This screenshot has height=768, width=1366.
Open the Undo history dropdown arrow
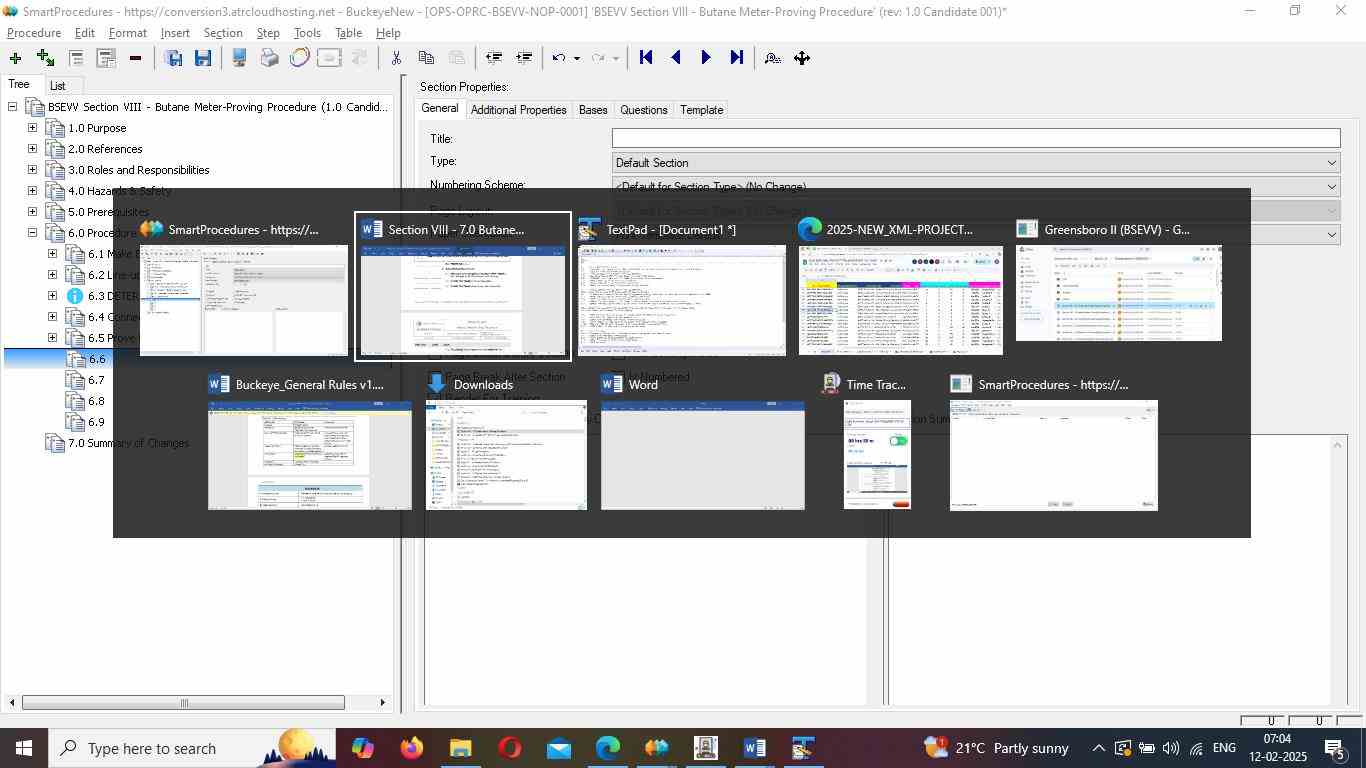pyautogui.click(x=577, y=58)
